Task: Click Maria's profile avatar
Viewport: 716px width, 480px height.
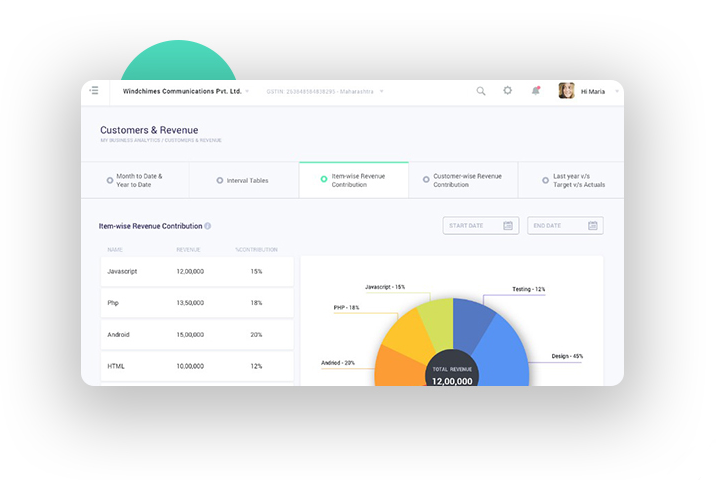Action: tap(566, 91)
